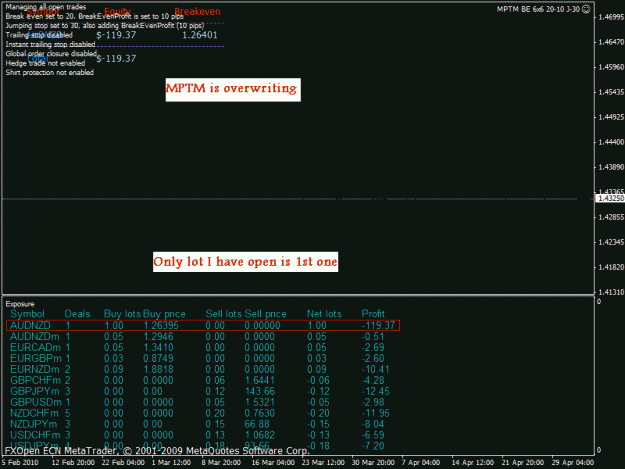The width and height of the screenshot is (625, 469).
Task: Click the 29 Apr 04:00 time label
Action: pos(573,463)
